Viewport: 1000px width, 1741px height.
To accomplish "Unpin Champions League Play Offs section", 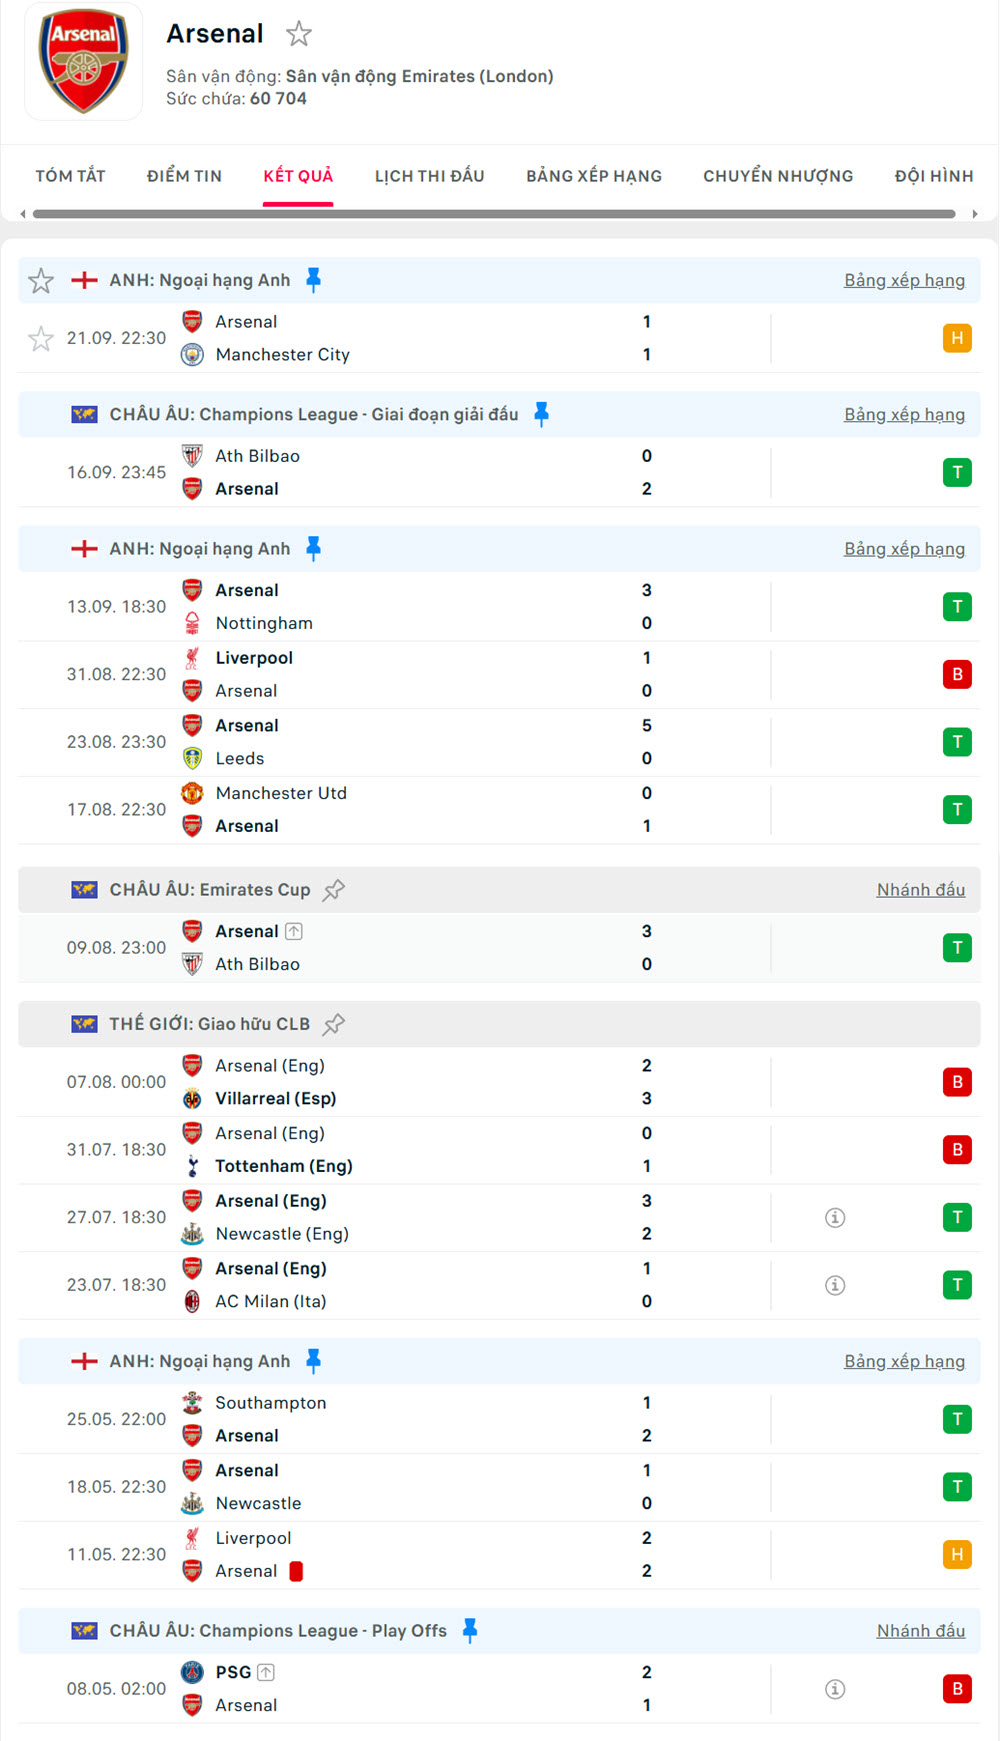I will click(469, 1631).
